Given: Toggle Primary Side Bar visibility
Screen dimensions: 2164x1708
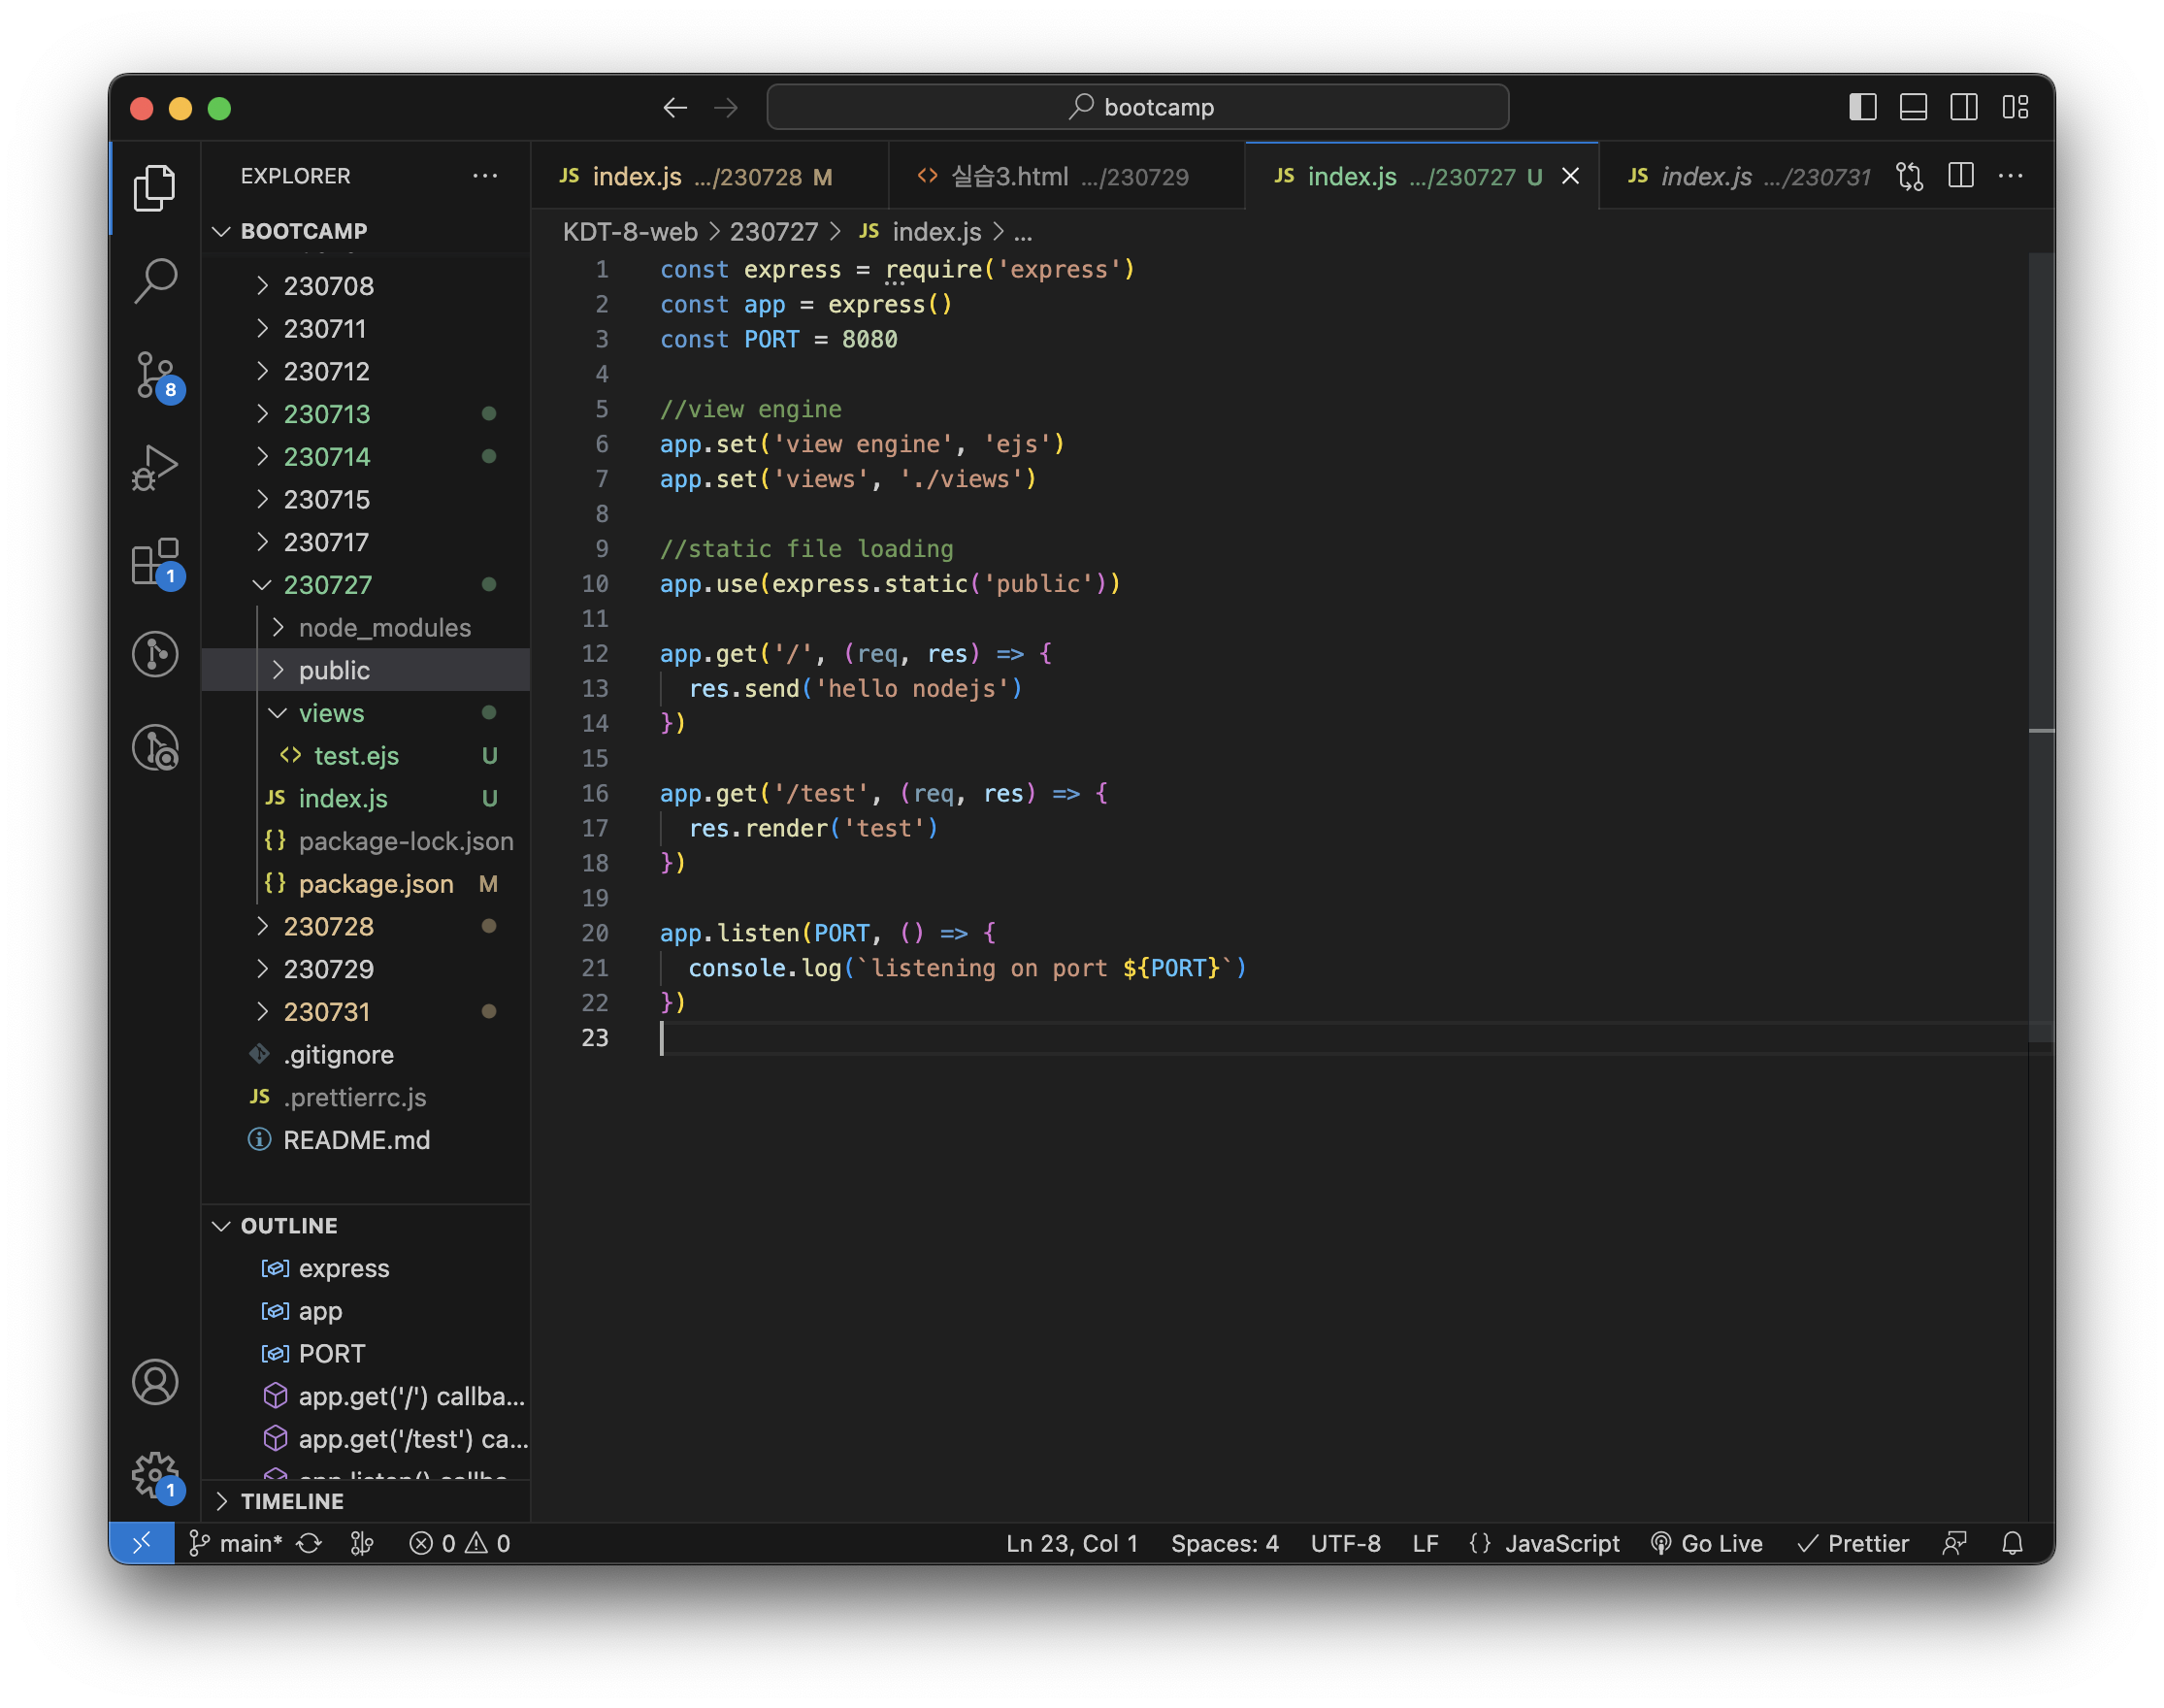Looking at the screenshot, I should point(1862,107).
